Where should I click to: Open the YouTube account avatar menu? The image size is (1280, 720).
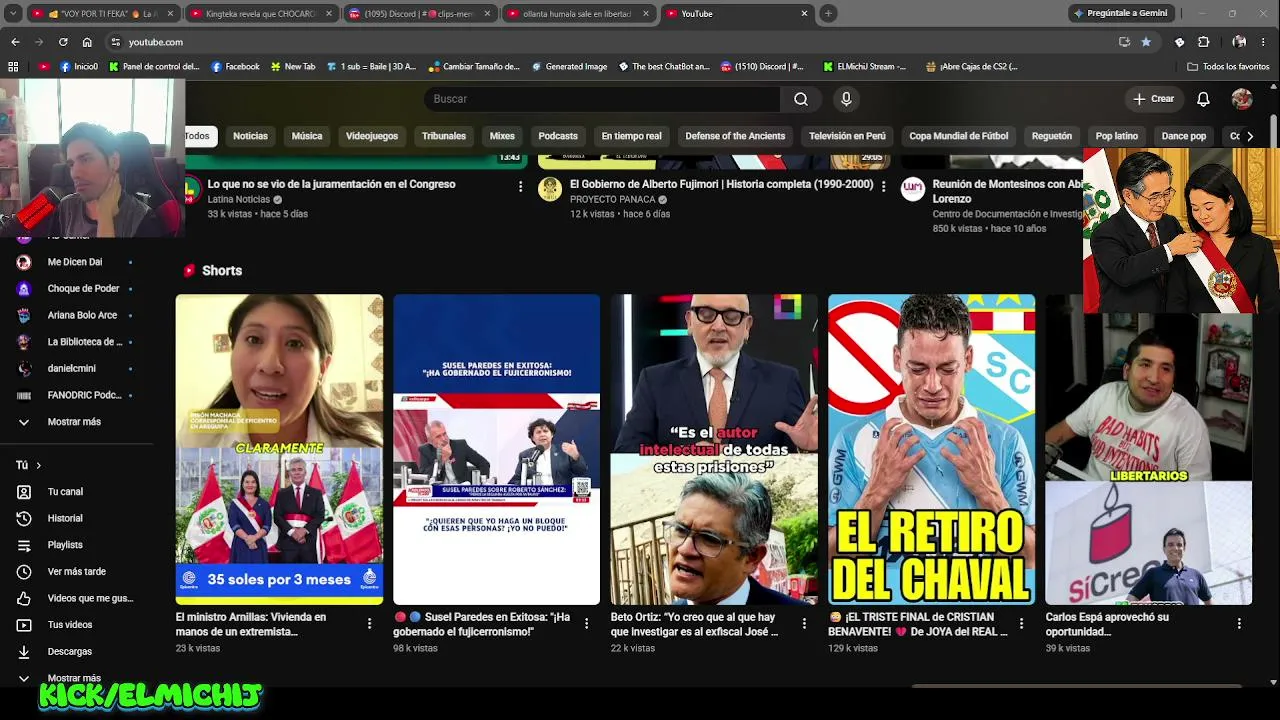[1242, 99]
